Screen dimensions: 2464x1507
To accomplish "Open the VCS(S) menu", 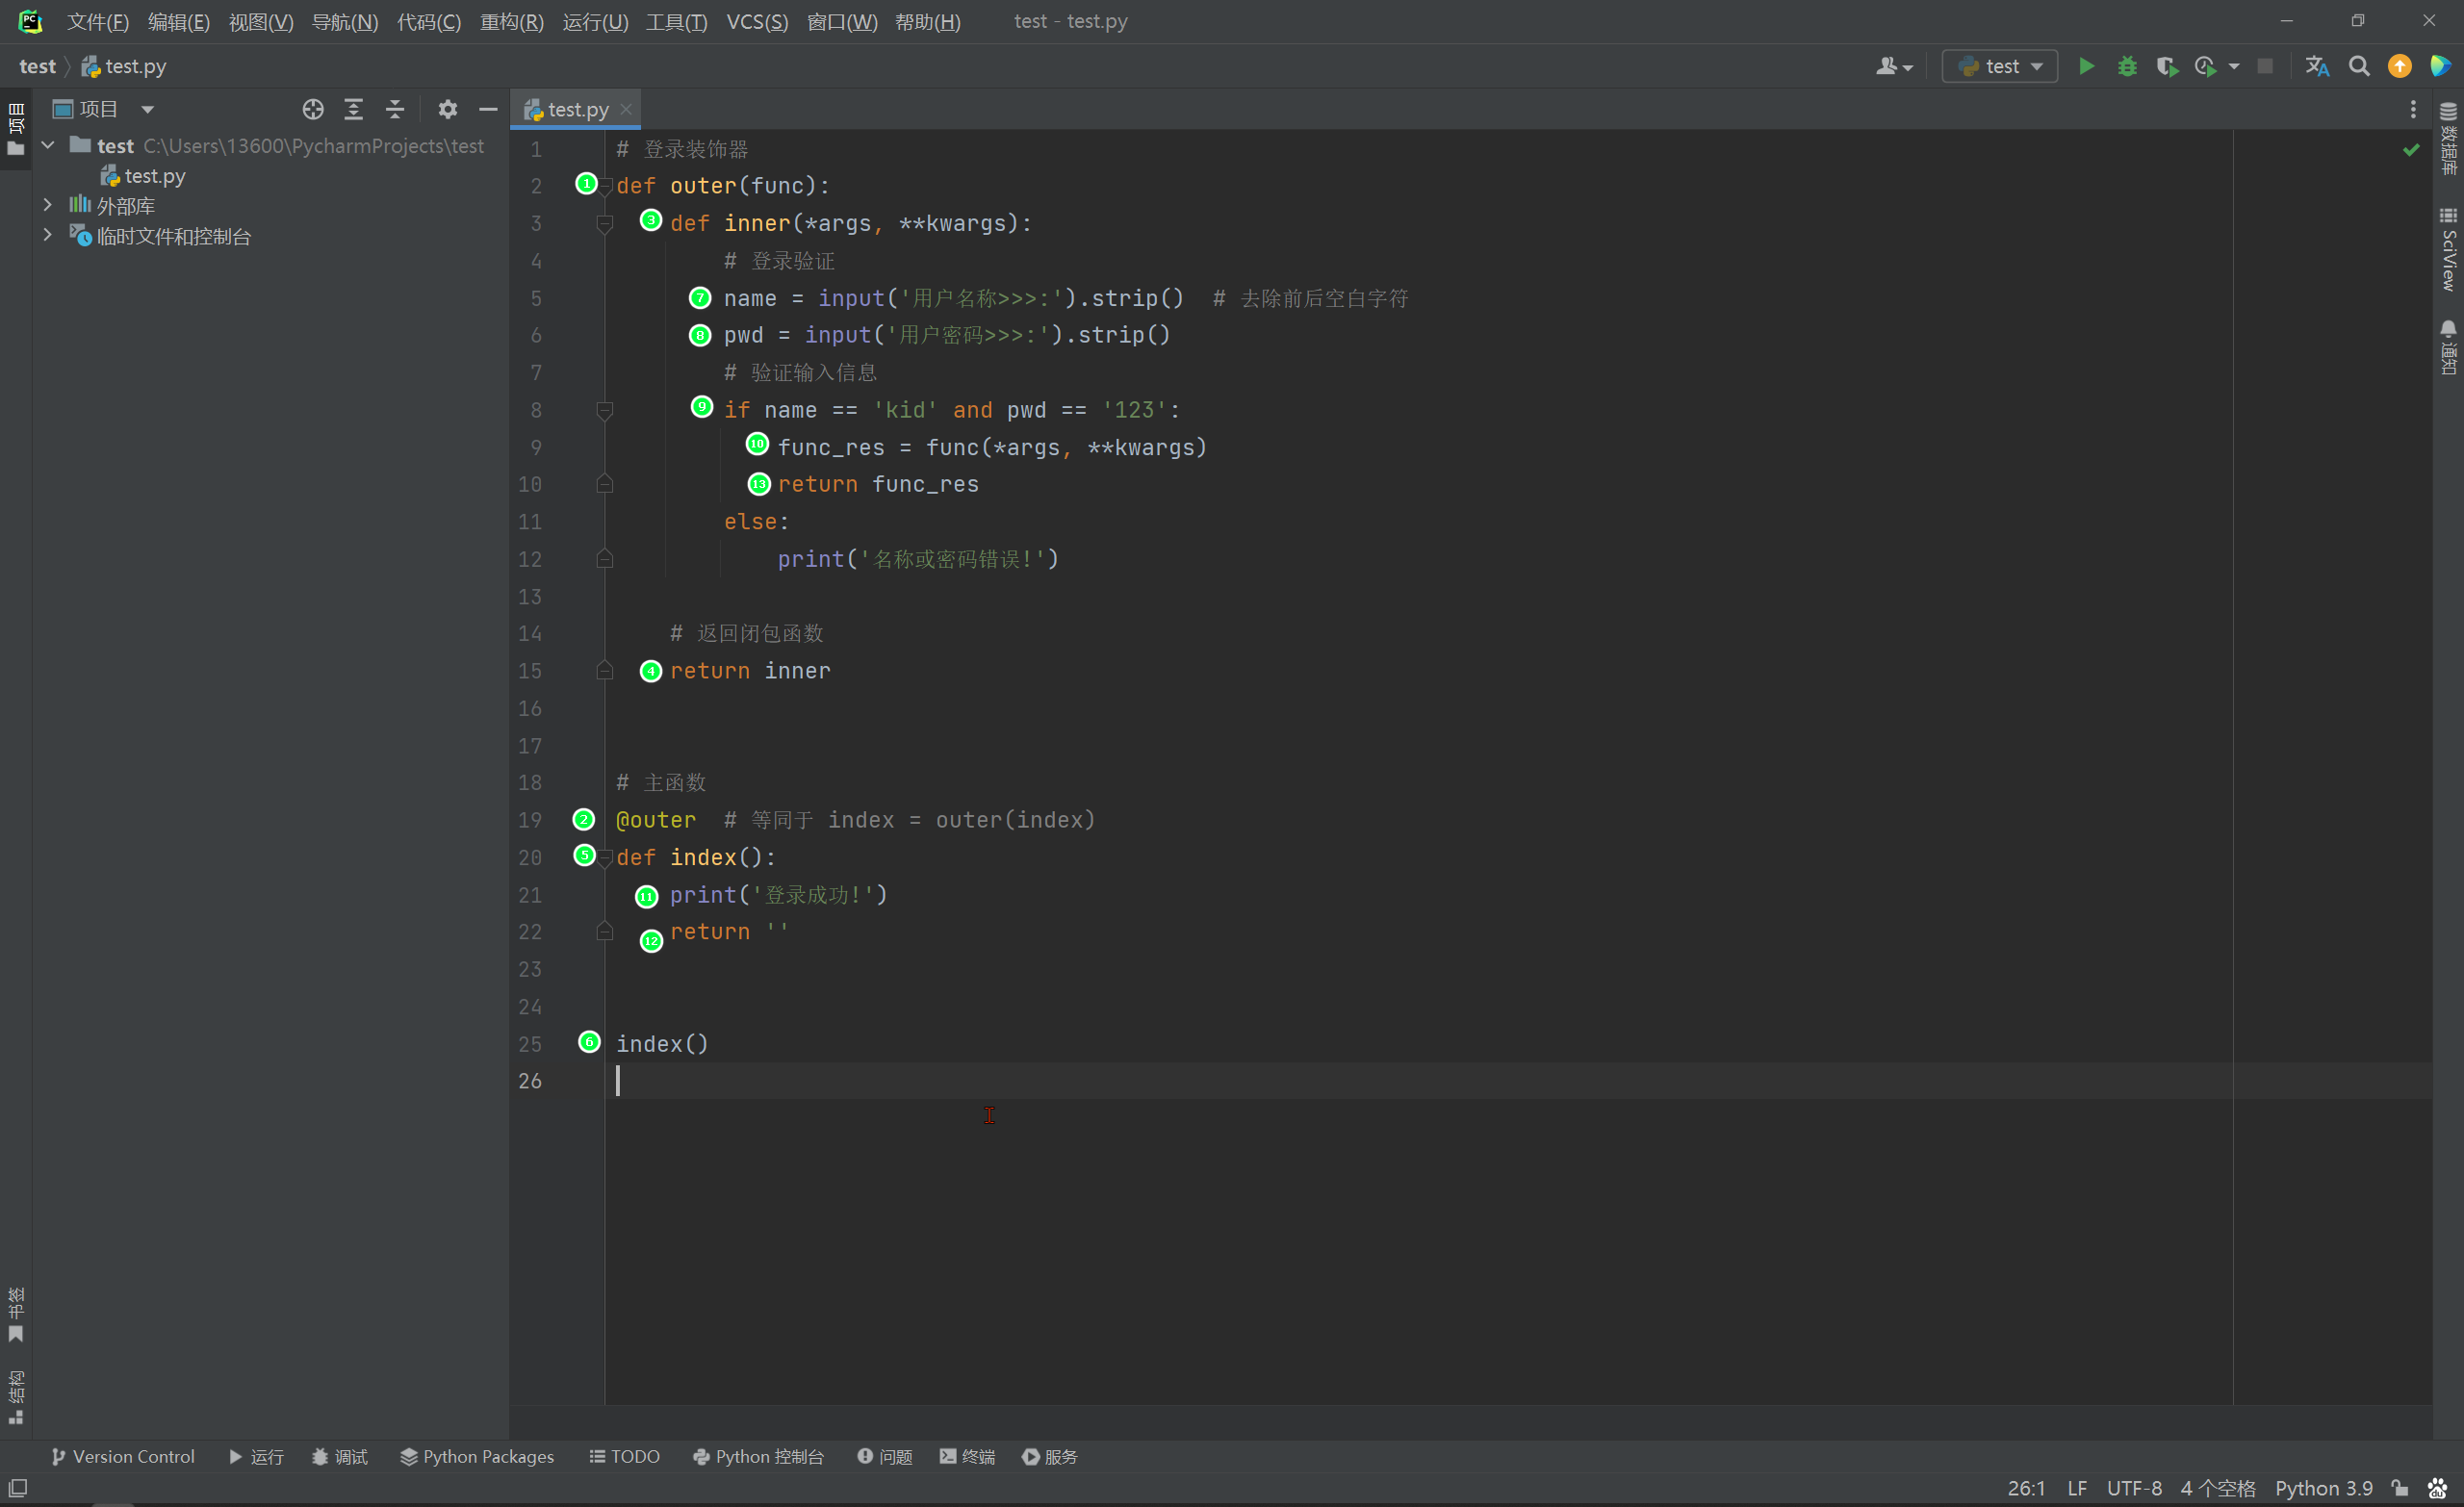I will pyautogui.click(x=757, y=21).
